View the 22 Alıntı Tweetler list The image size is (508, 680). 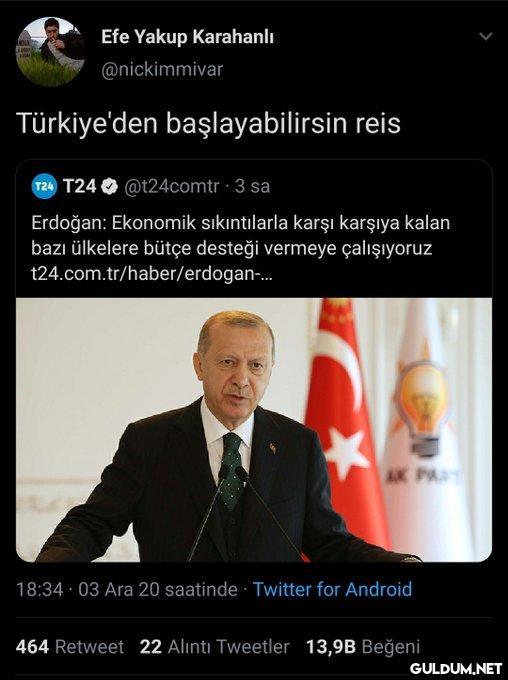tap(214, 647)
